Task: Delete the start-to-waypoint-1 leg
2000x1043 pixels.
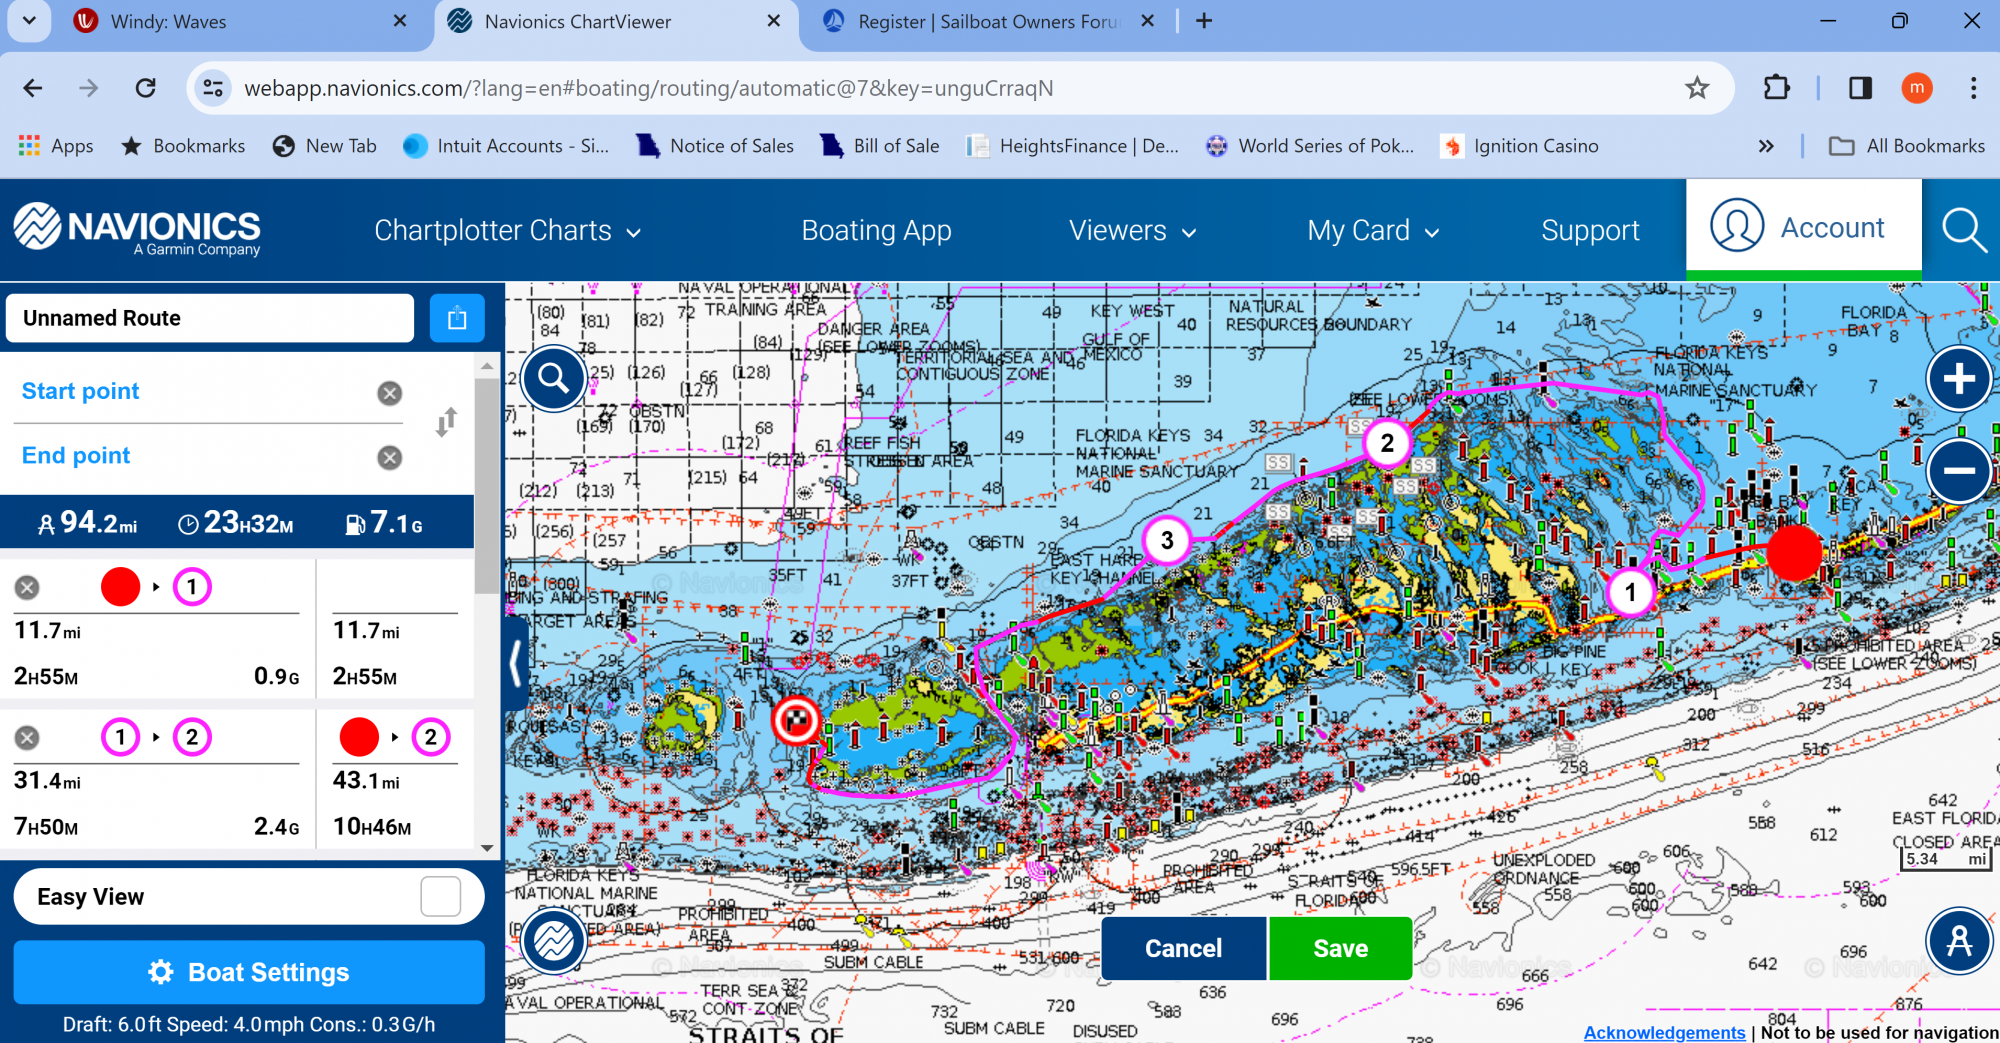Action: pos(27,587)
